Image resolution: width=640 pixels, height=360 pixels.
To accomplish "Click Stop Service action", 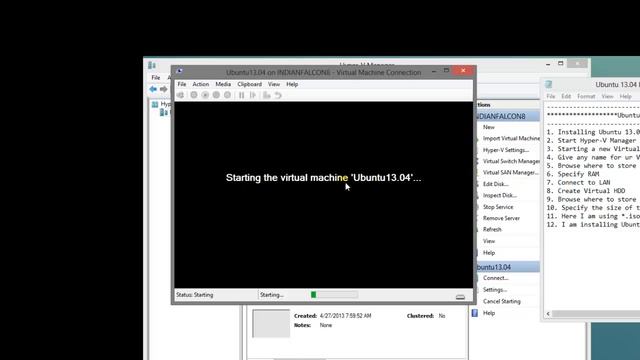I will point(498,207).
